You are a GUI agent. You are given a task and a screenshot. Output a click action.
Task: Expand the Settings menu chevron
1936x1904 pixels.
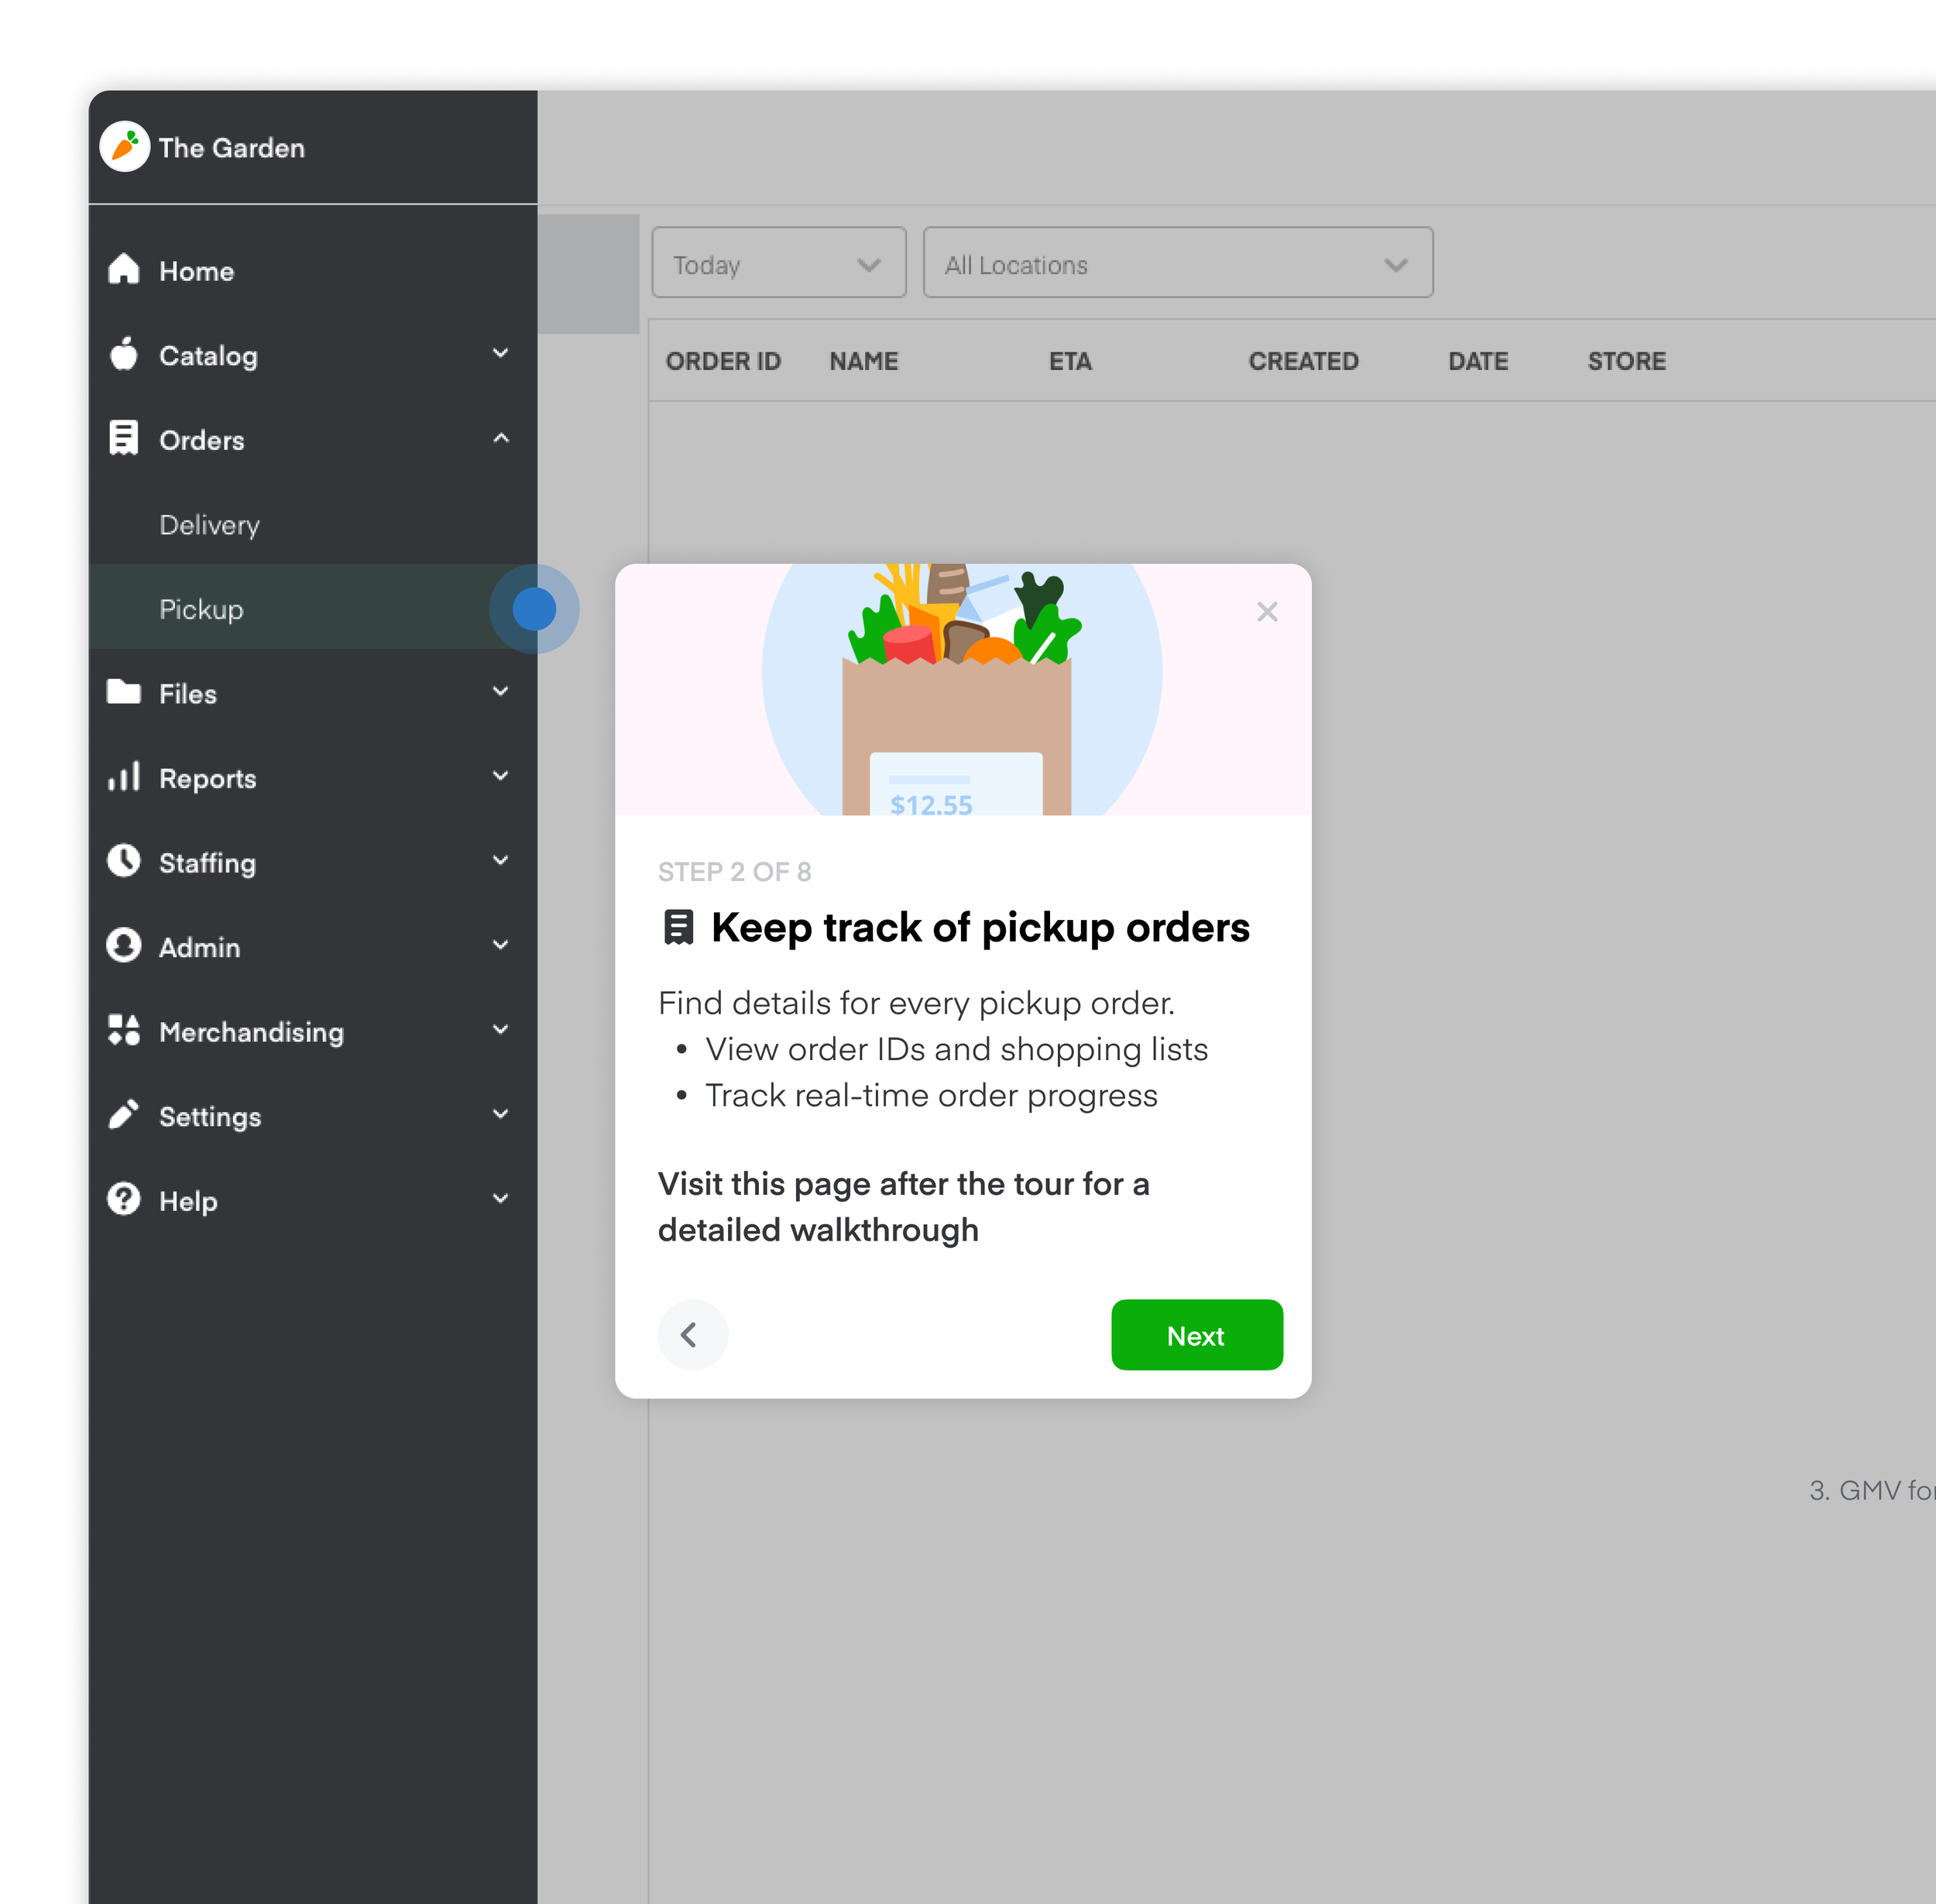click(x=501, y=1115)
